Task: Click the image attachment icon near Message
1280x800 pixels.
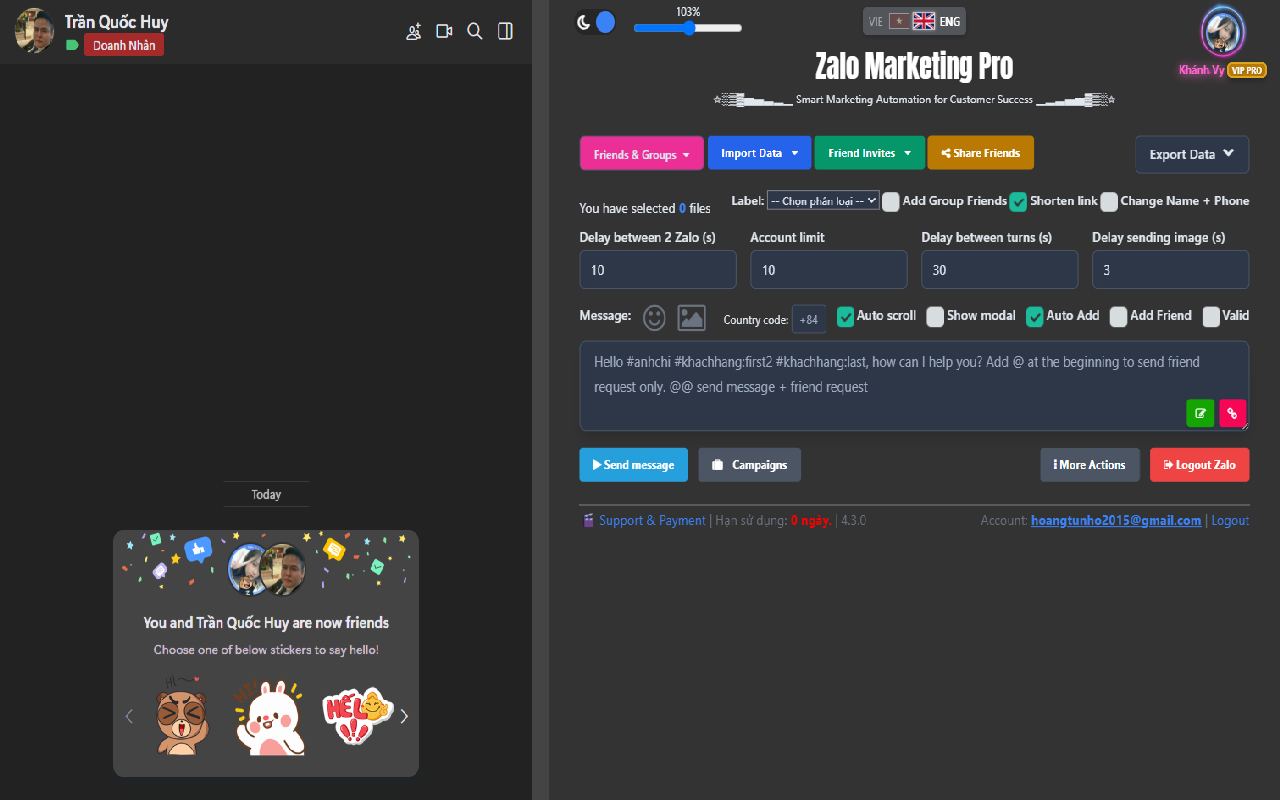Action: click(691, 318)
